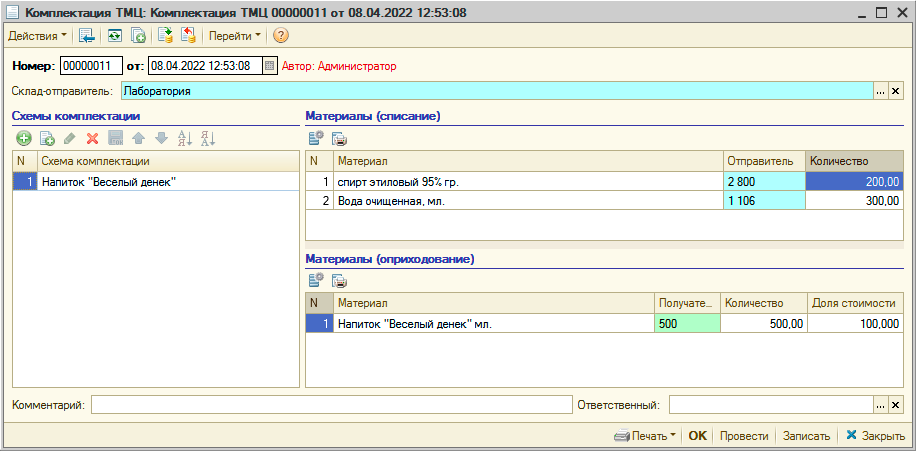
Task: Select the Вода очищенная, мл. material row
Action: point(528,201)
